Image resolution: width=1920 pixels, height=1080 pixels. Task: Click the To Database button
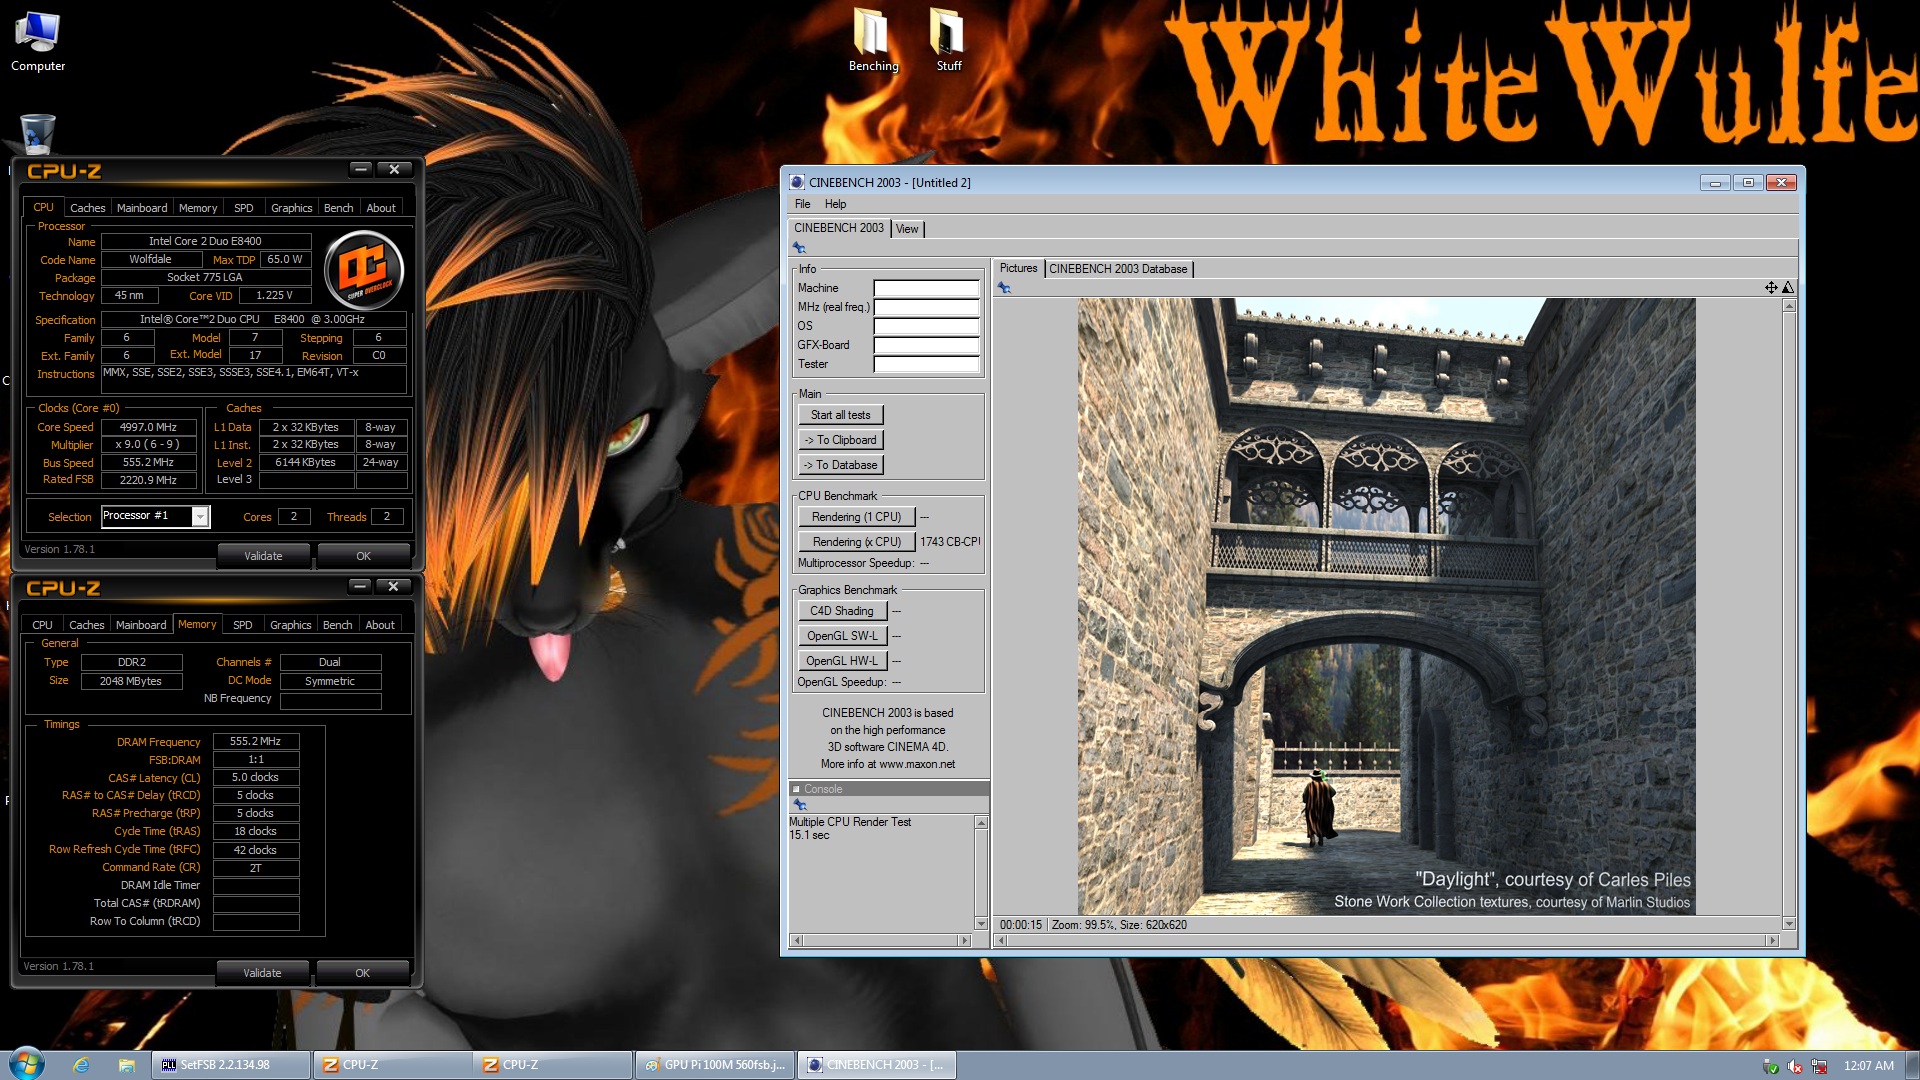(840, 465)
